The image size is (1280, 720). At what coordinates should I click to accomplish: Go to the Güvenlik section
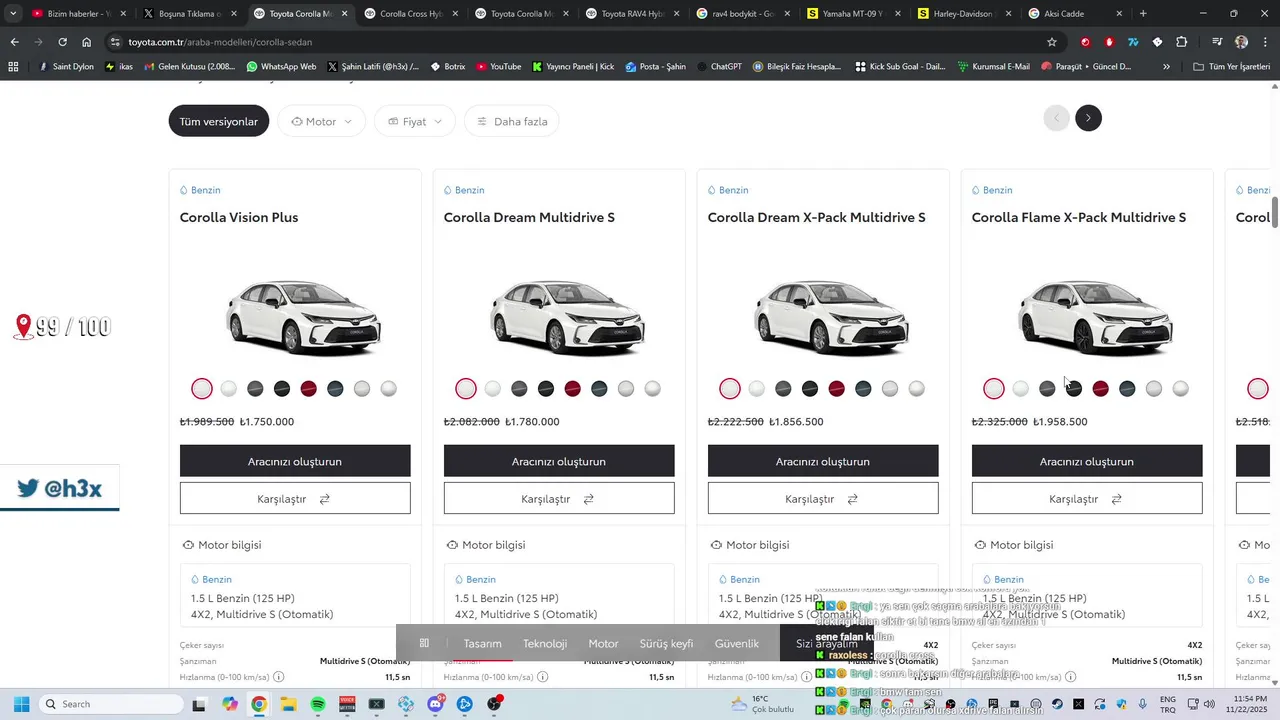click(x=737, y=643)
